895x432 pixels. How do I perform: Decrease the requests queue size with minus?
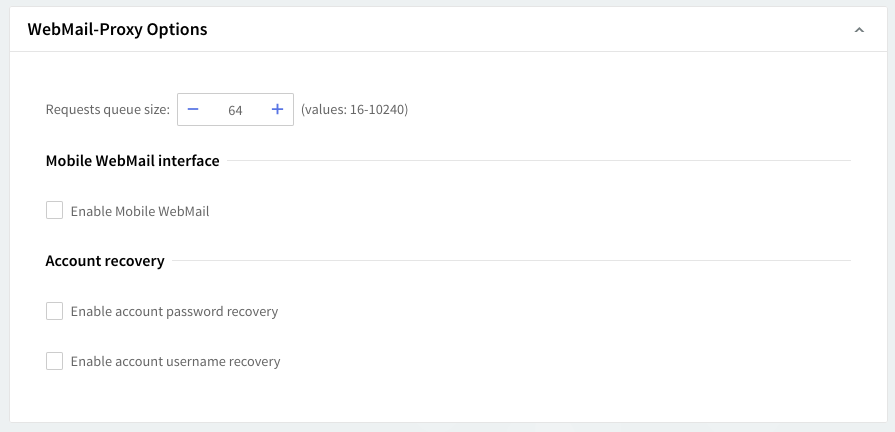[x=193, y=110]
